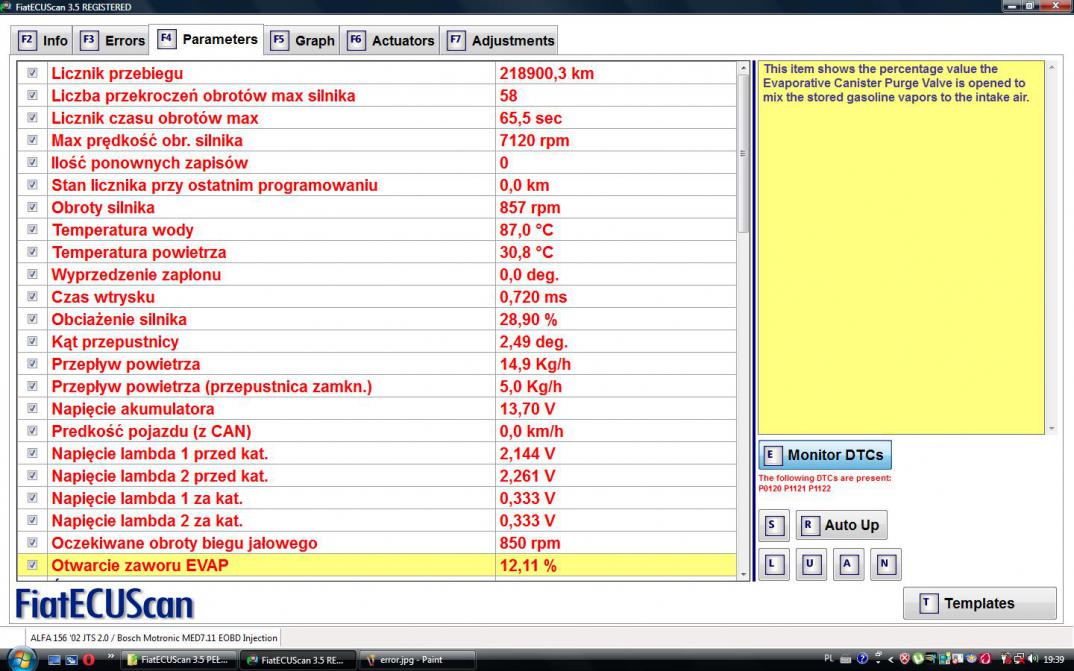Uncheck the Licznik przebiegu parameter

(32, 74)
